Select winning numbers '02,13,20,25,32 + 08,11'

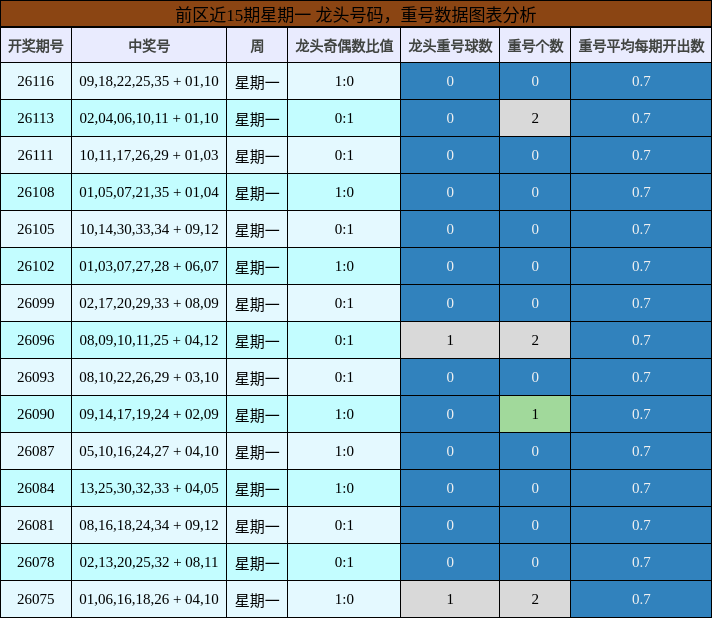[x=149, y=562]
